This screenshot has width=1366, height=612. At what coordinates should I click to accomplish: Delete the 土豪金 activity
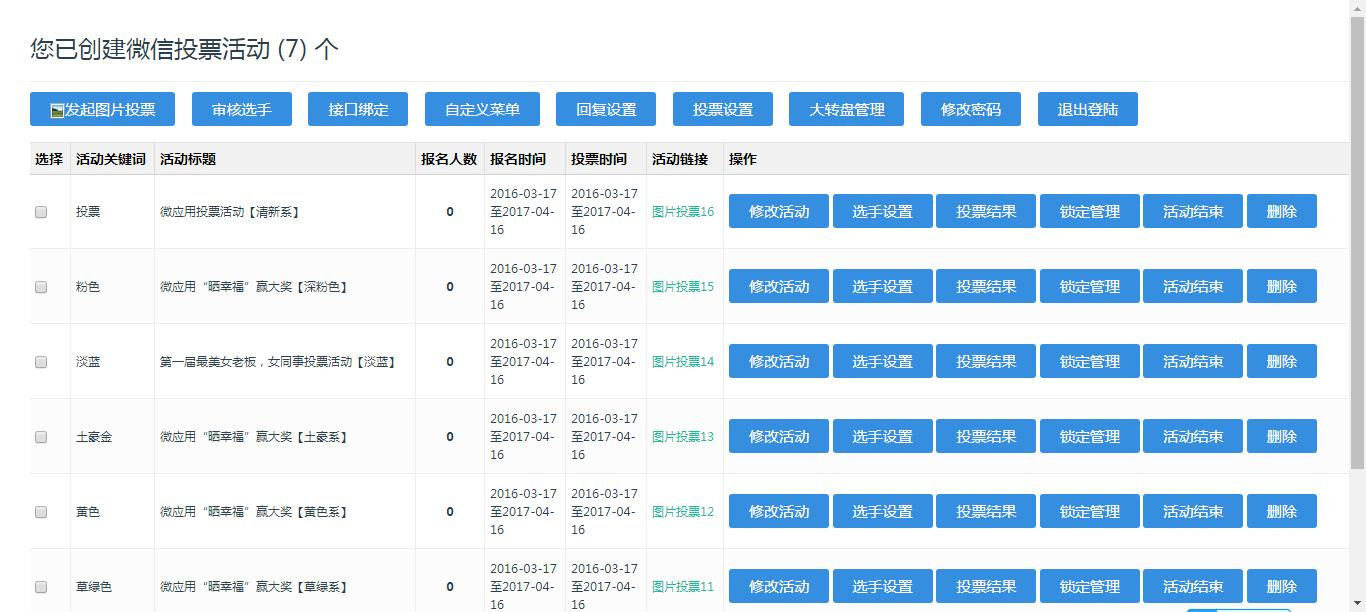click(1282, 436)
